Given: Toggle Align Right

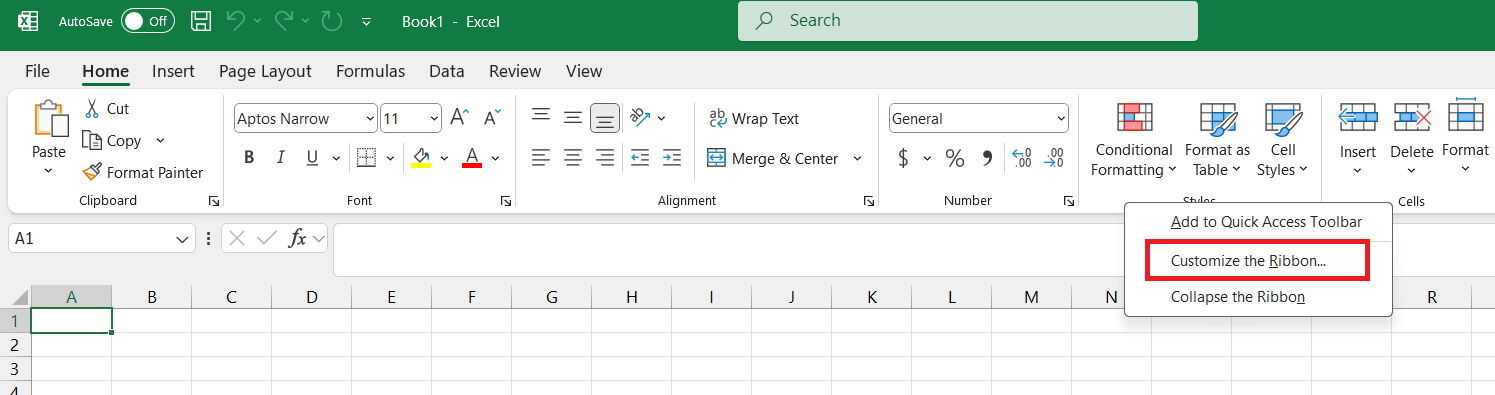Looking at the screenshot, I should pos(605,158).
